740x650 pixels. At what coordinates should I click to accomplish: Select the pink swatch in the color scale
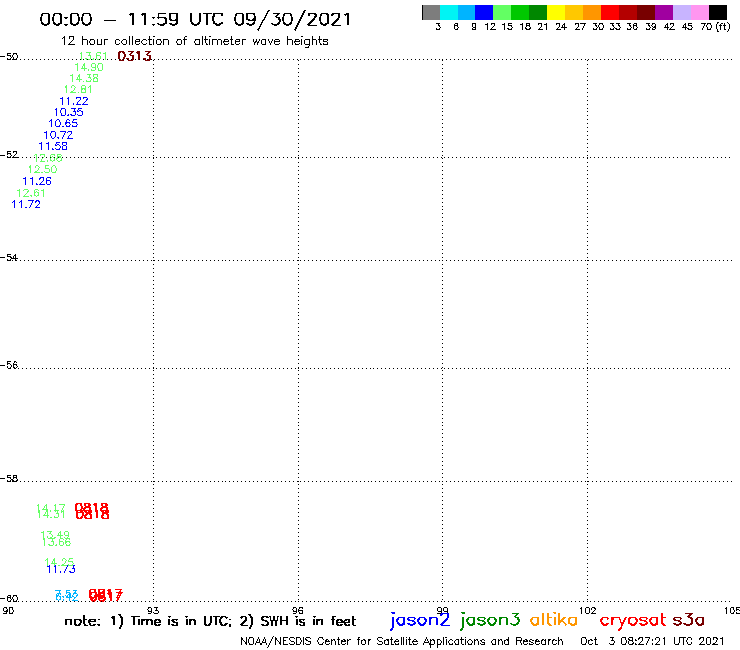[x=700, y=12]
